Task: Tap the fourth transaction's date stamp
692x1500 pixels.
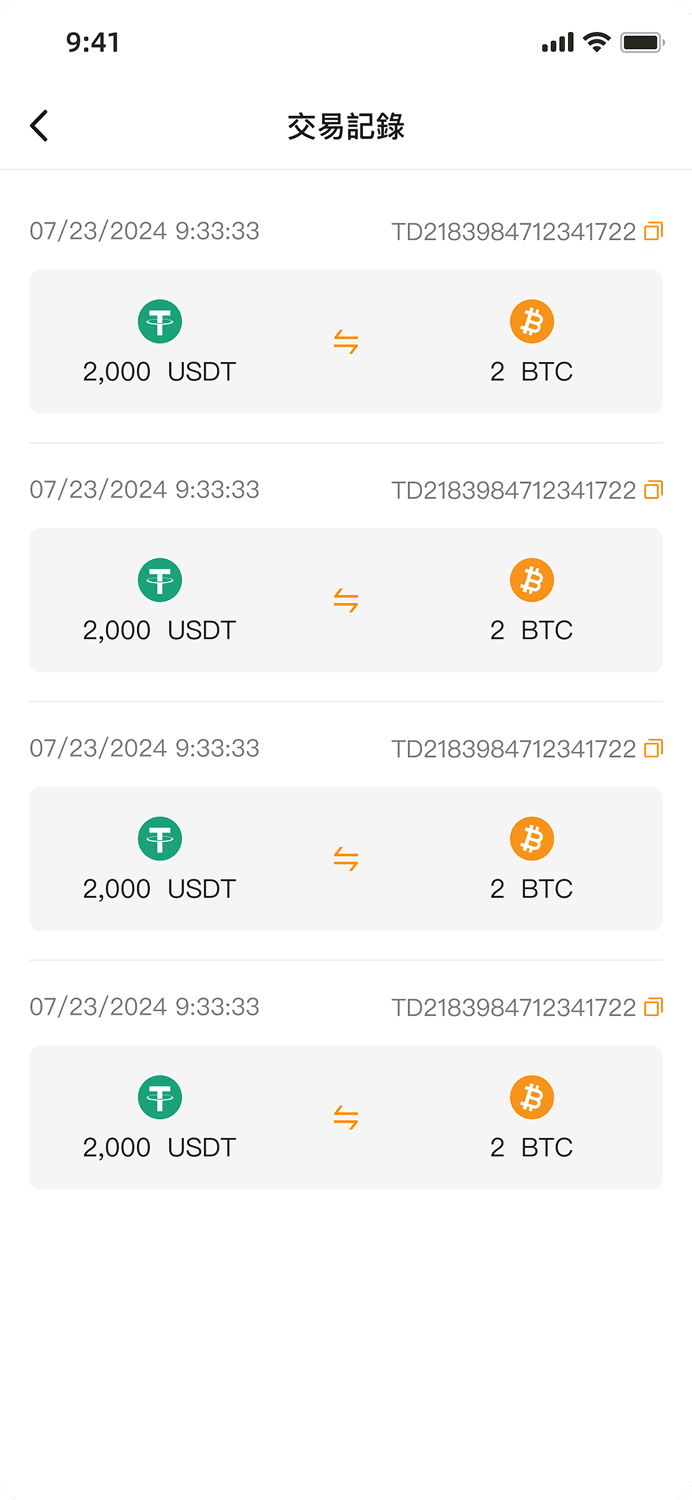Action: [x=144, y=1007]
